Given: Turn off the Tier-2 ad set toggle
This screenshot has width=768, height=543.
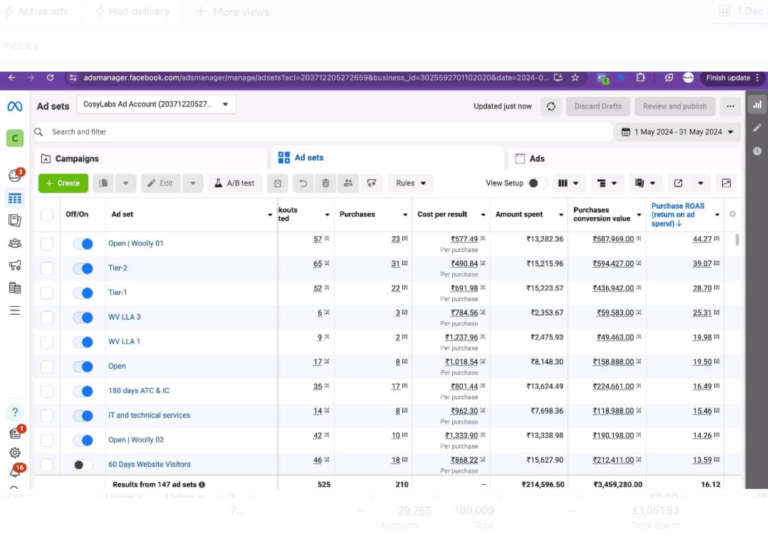Looking at the screenshot, I should click(x=83, y=268).
